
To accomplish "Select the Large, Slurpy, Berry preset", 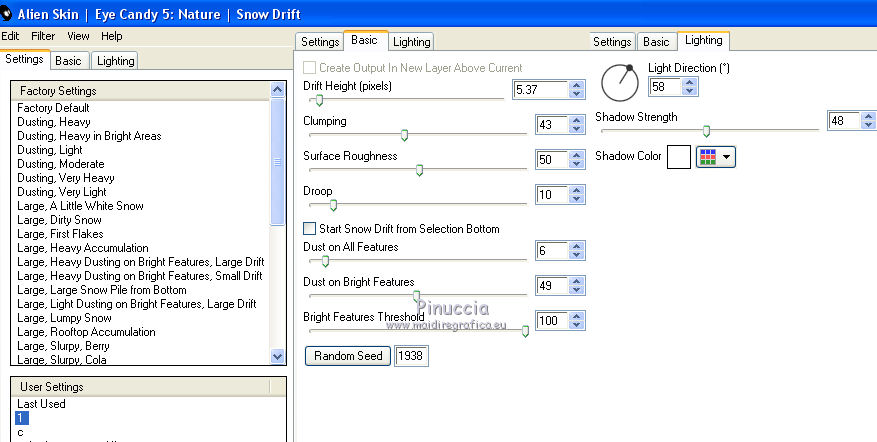I will [x=63, y=346].
